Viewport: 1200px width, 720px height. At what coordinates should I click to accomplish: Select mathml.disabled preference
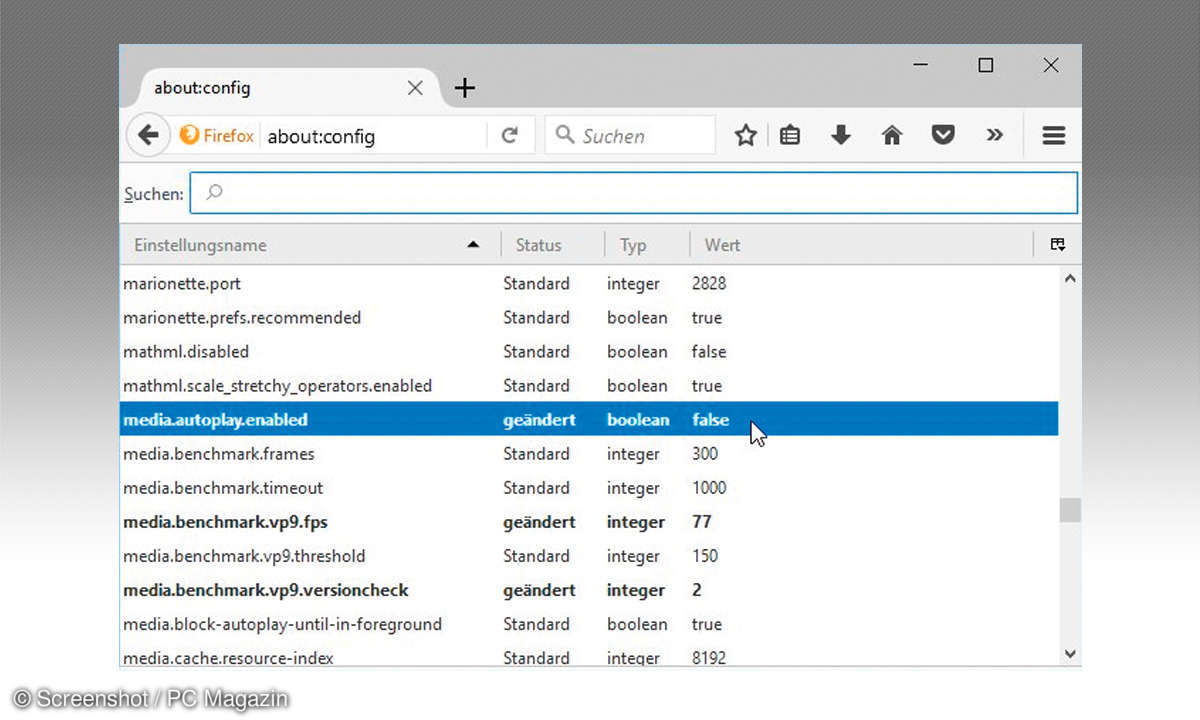tap(589, 352)
